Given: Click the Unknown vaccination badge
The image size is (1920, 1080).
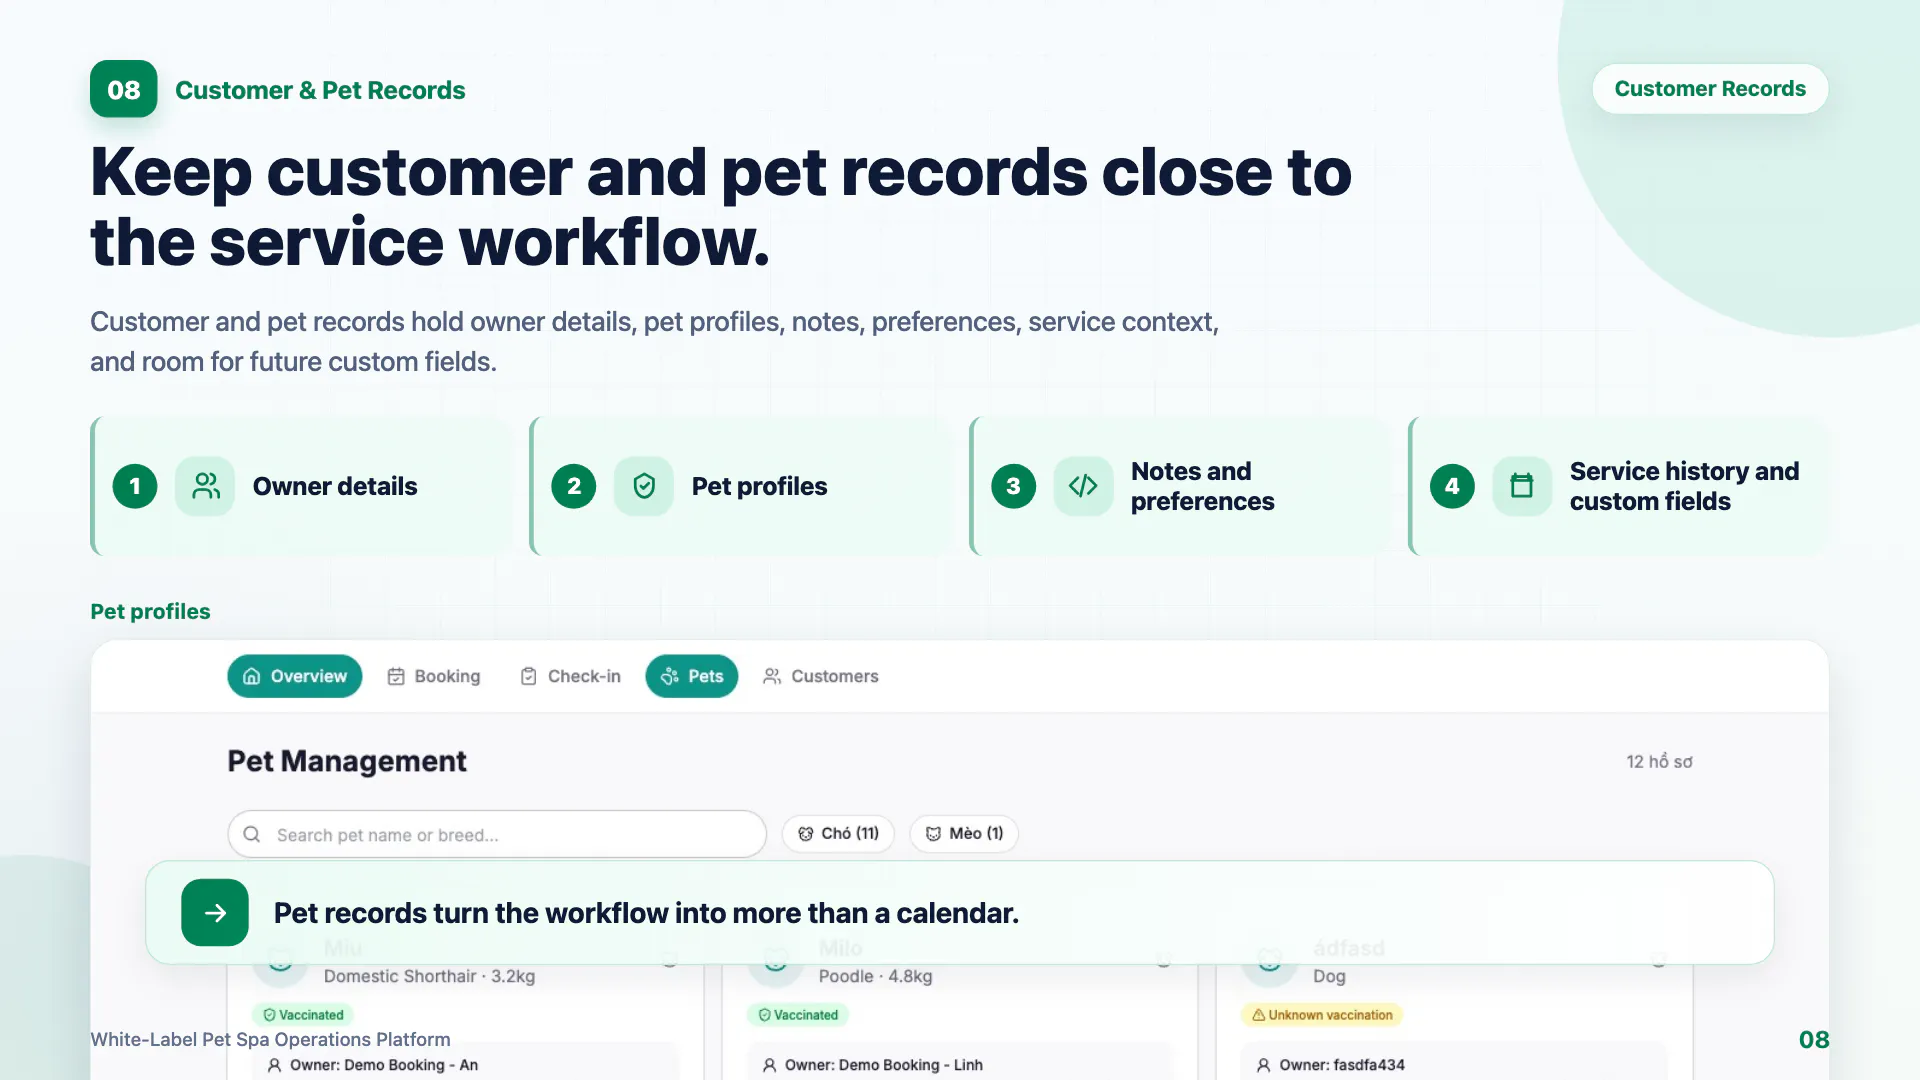Looking at the screenshot, I should [x=1322, y=1015].
